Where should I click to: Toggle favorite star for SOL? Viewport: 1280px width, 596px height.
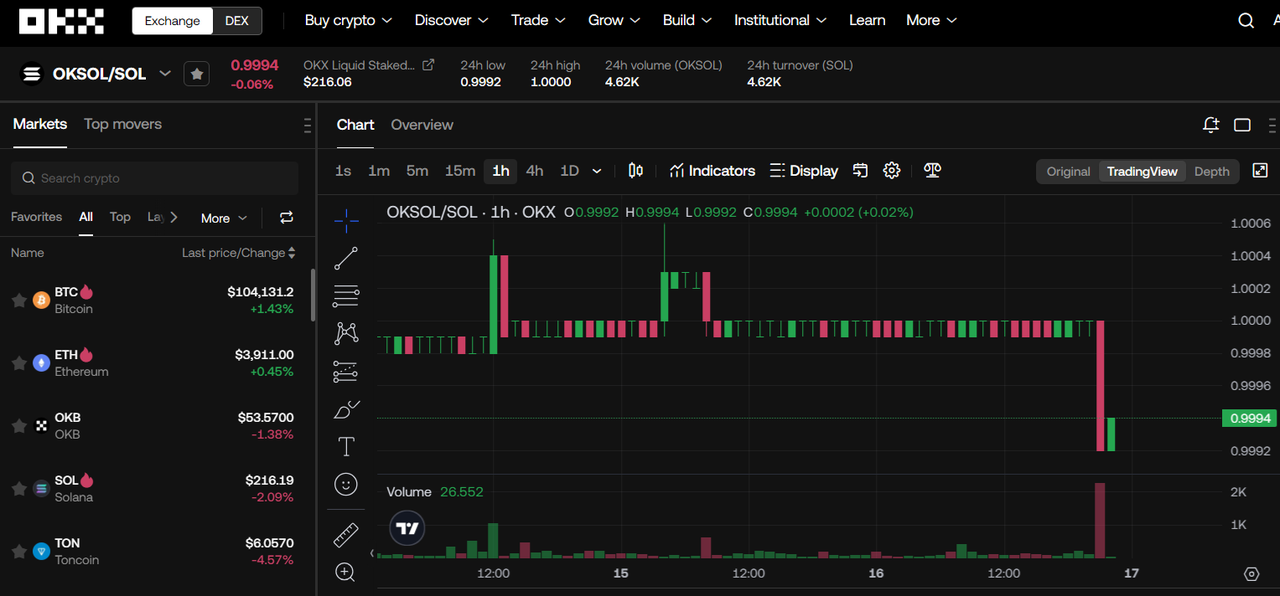click(19, 488)
